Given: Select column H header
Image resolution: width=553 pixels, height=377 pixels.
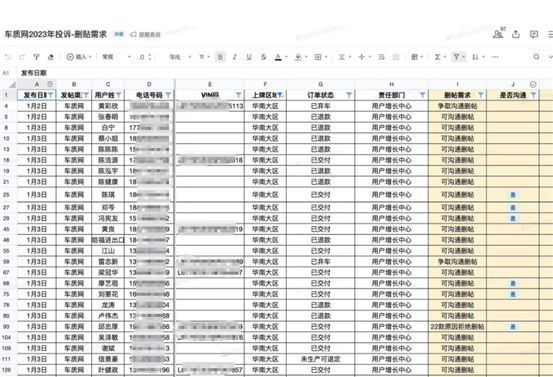Looking at the screenshot, I should [x=391, y=84].
